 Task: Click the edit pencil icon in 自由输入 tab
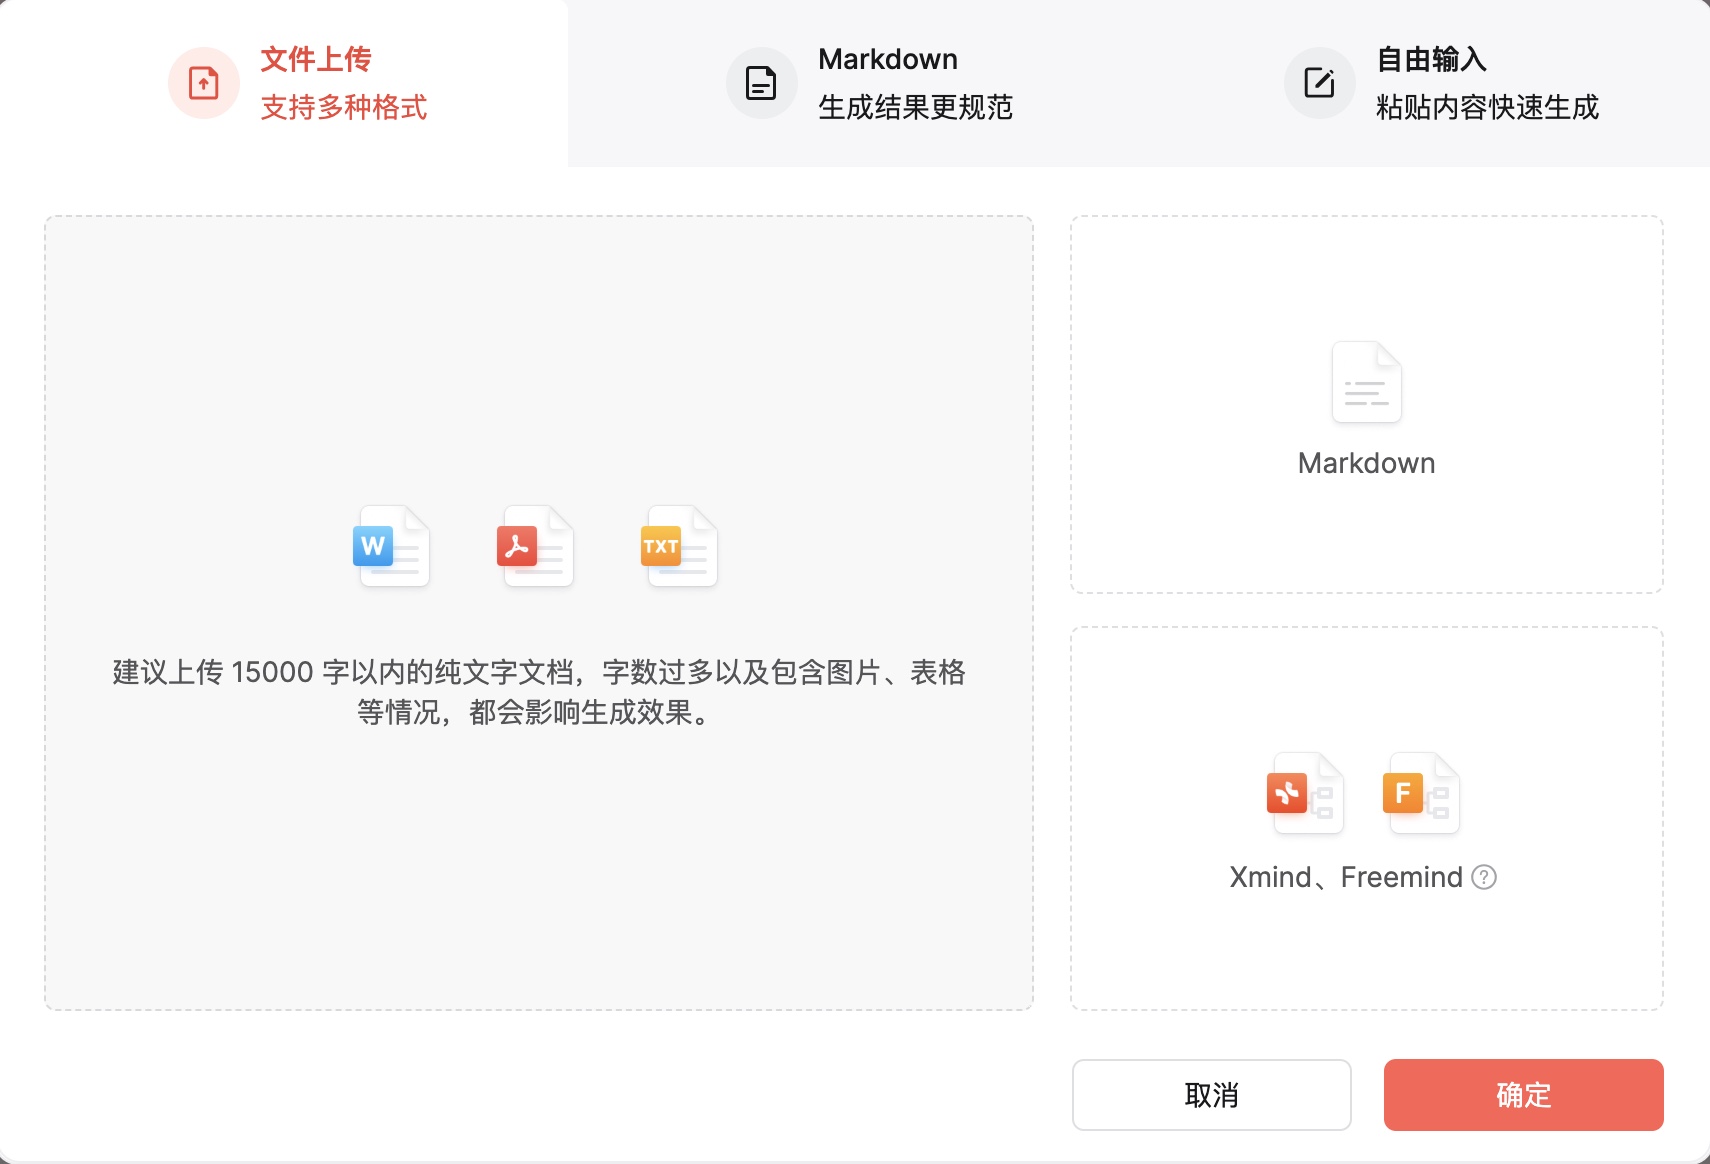1320,83
